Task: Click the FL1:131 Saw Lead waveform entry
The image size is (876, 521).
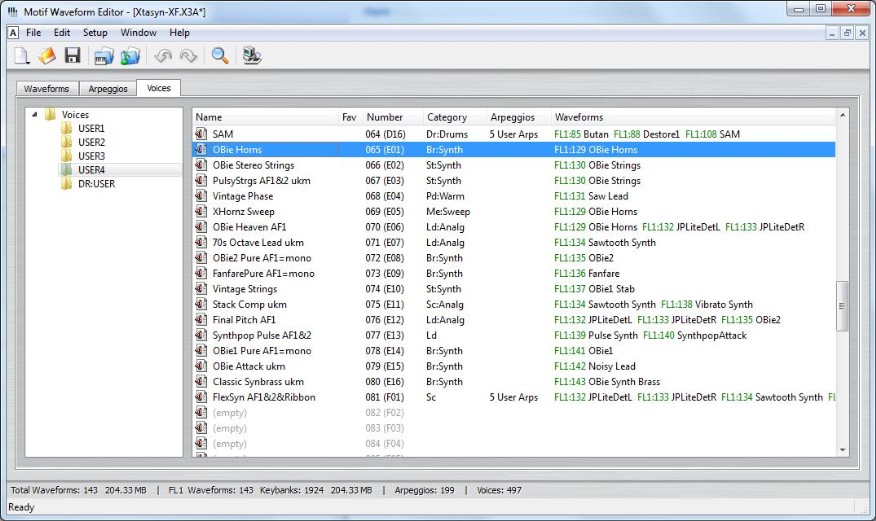Action: click(591, 196)
